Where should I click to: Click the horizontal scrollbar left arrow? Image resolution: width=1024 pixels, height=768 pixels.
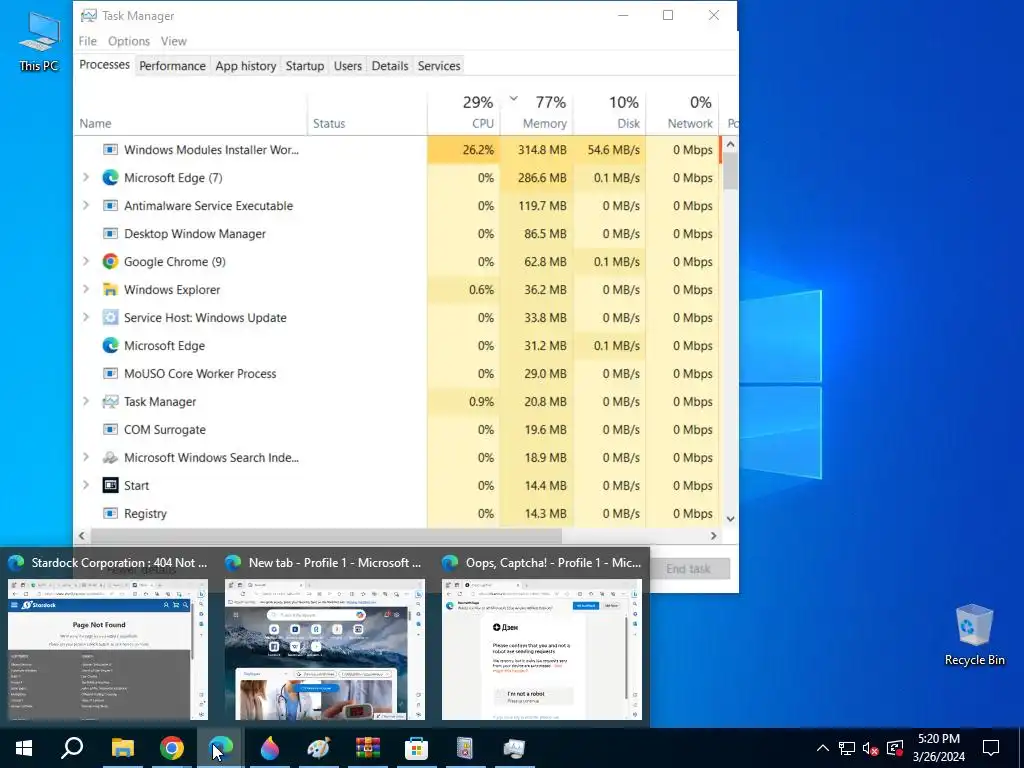coord(82,536)
